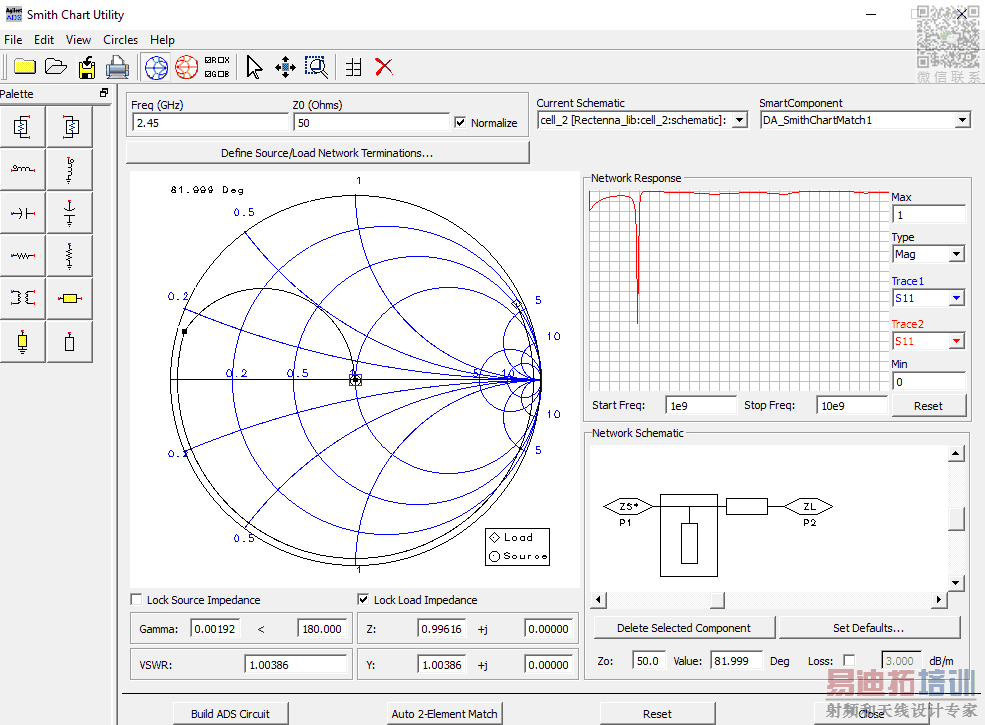Choose the transformer component in palette
This screenshot has height=725, width=985.
click(22, 298)
